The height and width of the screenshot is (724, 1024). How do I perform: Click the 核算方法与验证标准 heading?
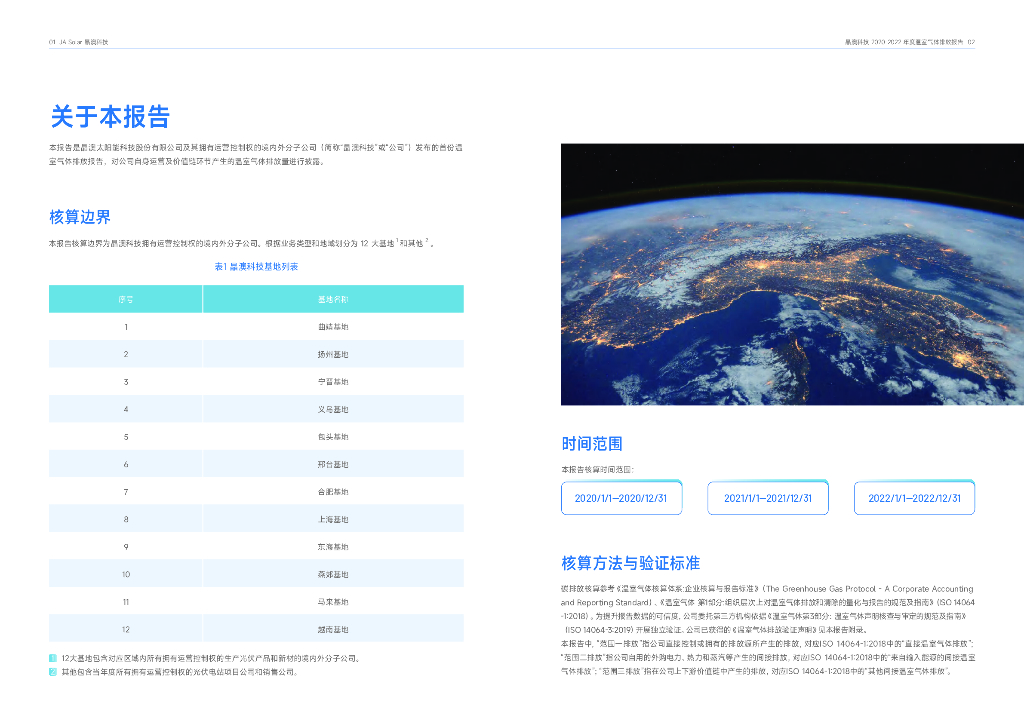(x=630, y=562)
